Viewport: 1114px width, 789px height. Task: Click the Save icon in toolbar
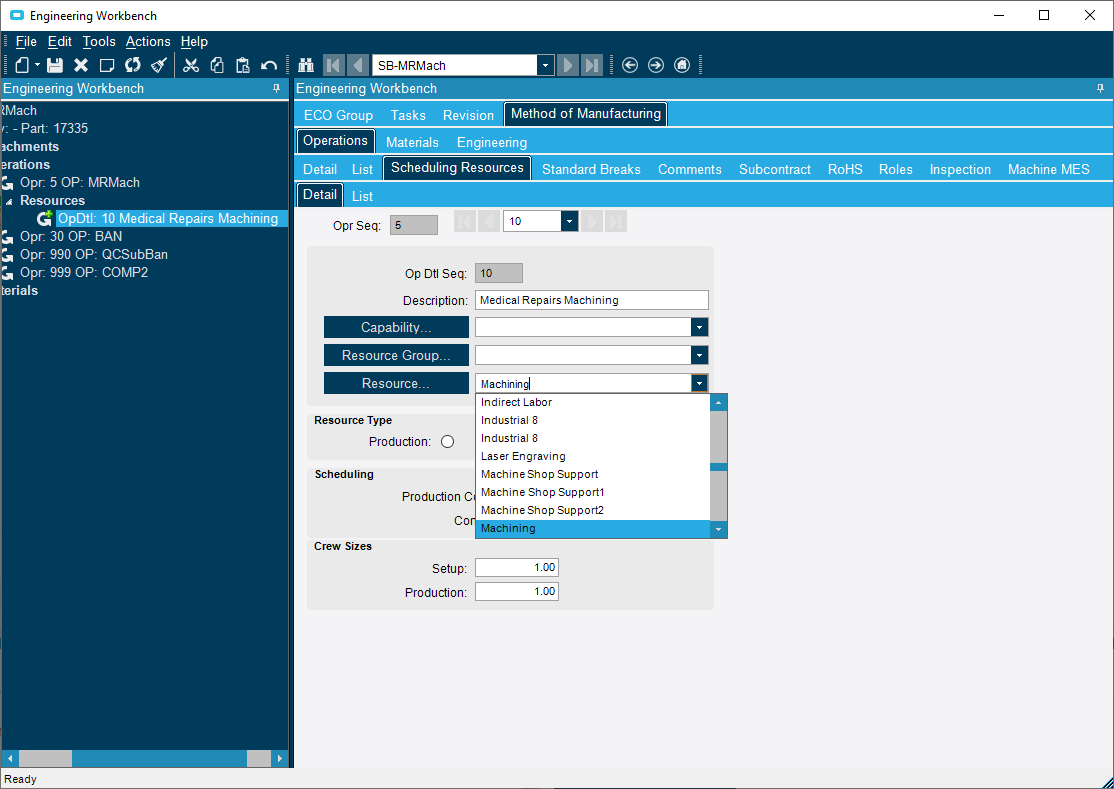[55, 65]
